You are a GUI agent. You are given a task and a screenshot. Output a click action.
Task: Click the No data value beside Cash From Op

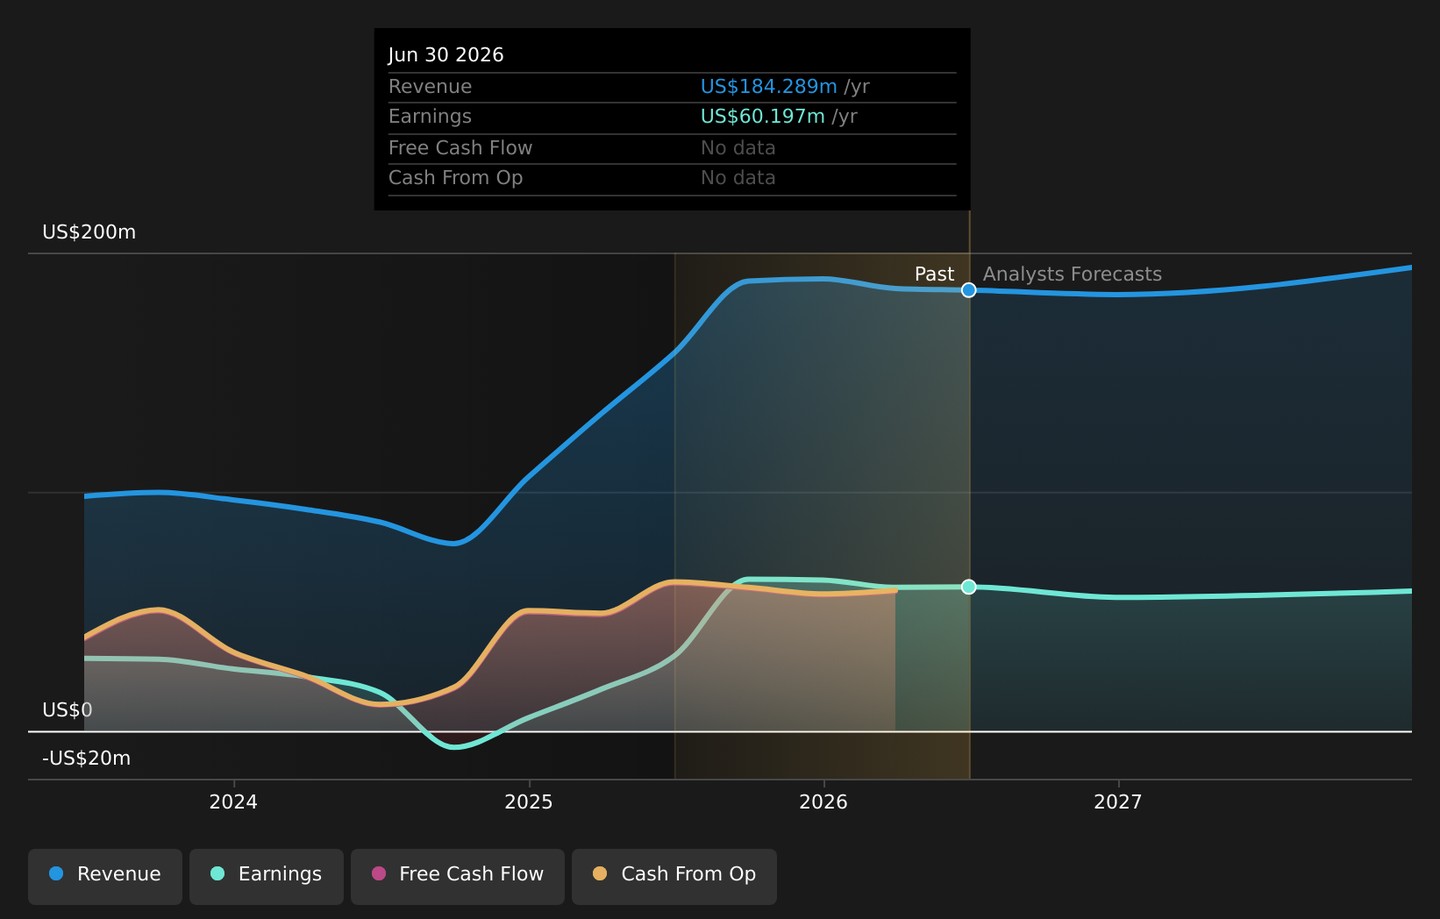tap(738, 178)
